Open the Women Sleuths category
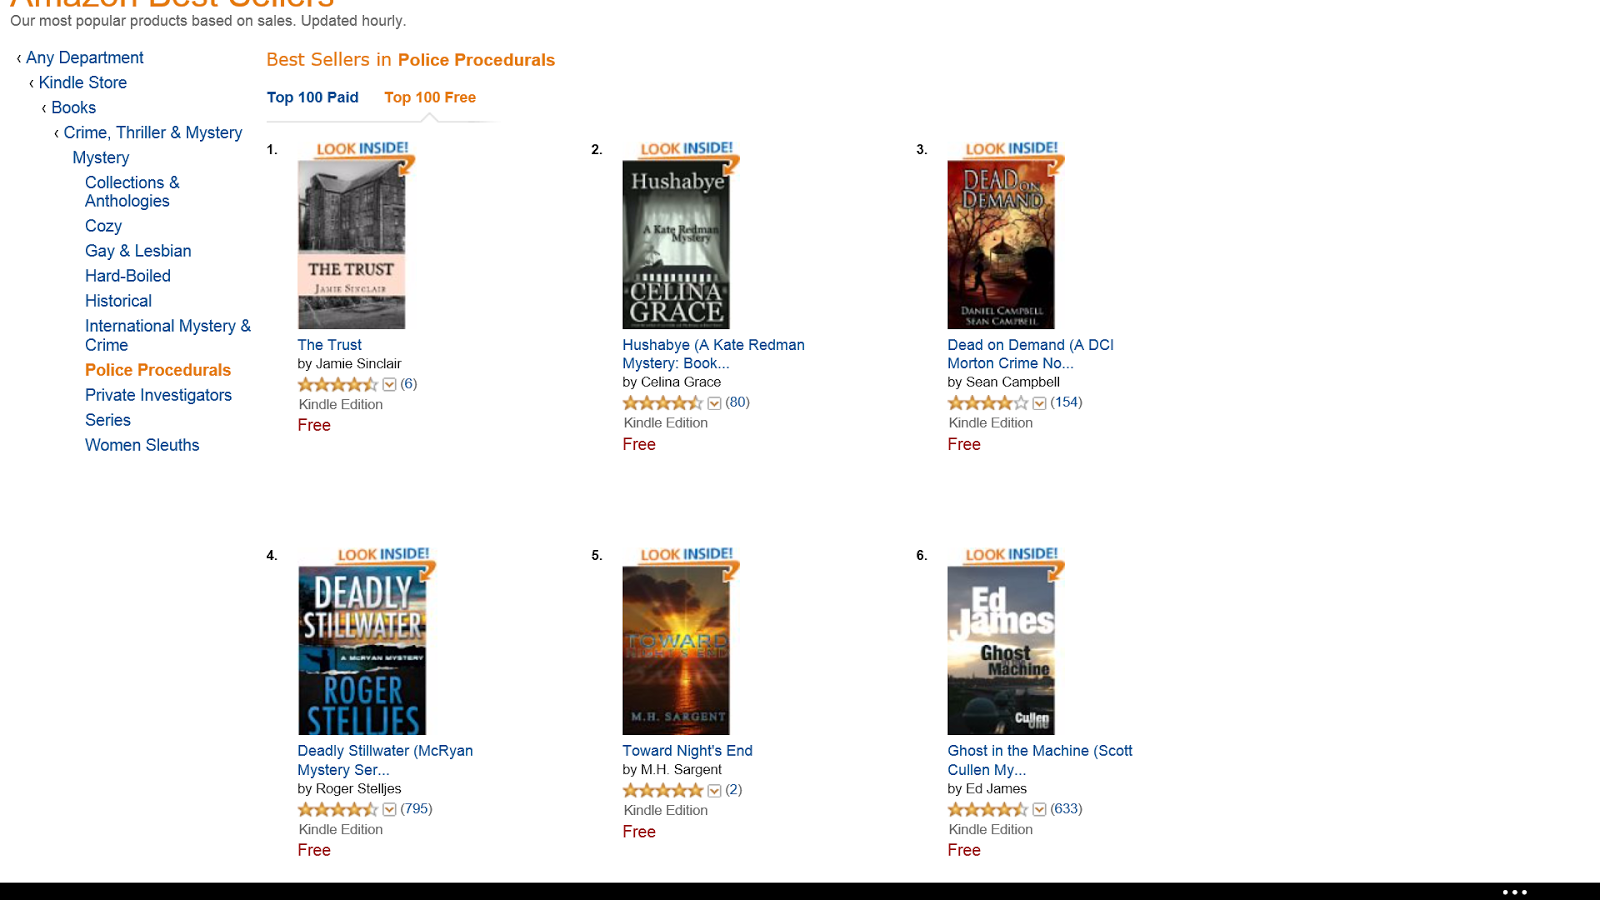1600x900 pixels. coord(142,445)
